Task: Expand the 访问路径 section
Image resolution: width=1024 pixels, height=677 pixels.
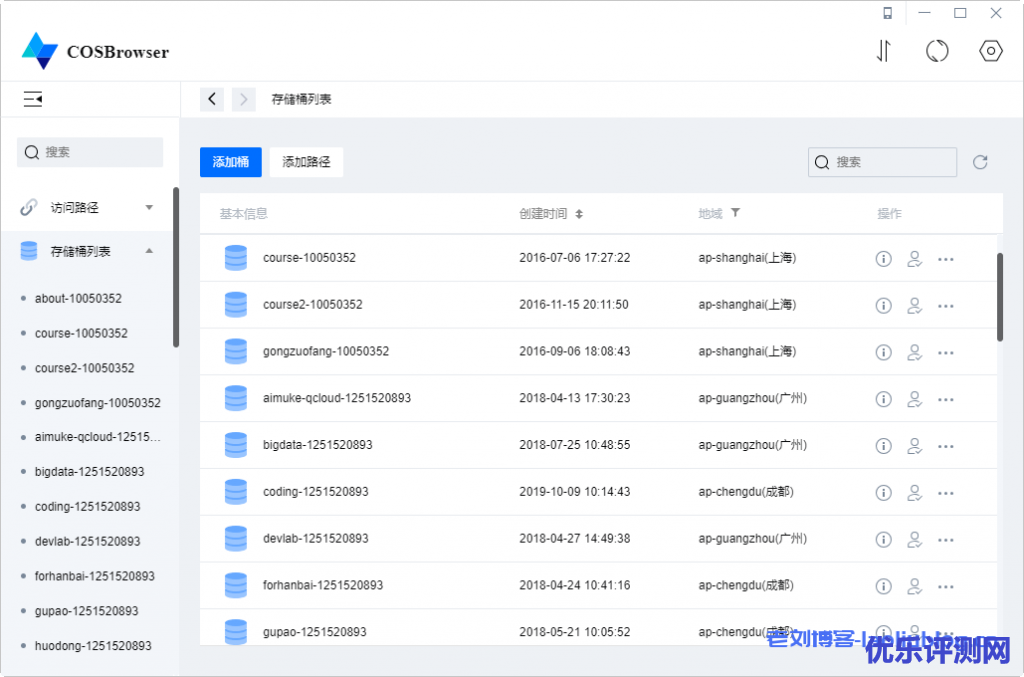Action: click(149, 208)
